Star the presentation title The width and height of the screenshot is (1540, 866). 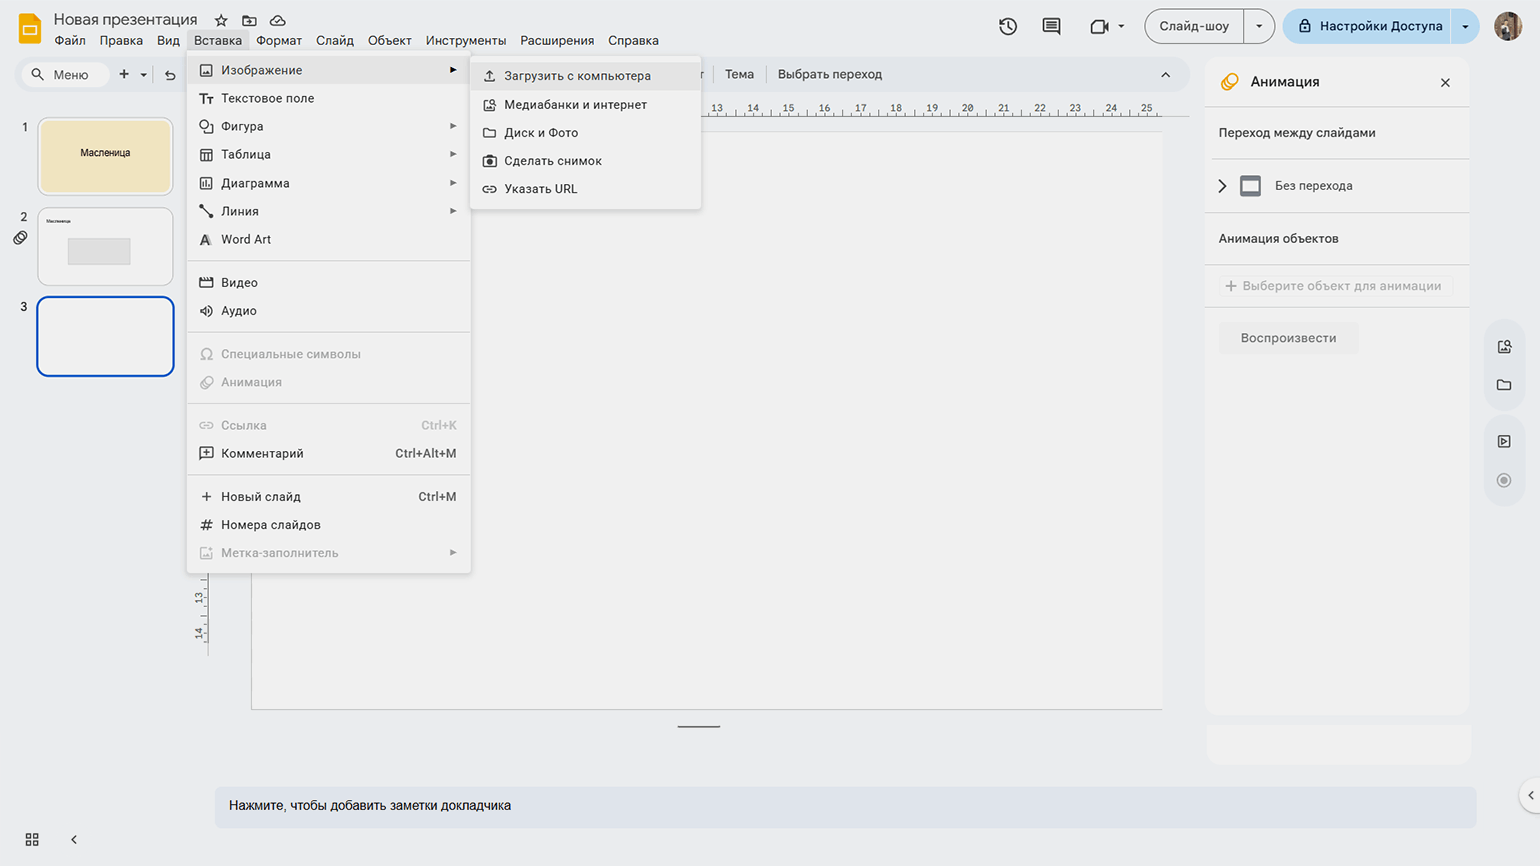point(221,20)
